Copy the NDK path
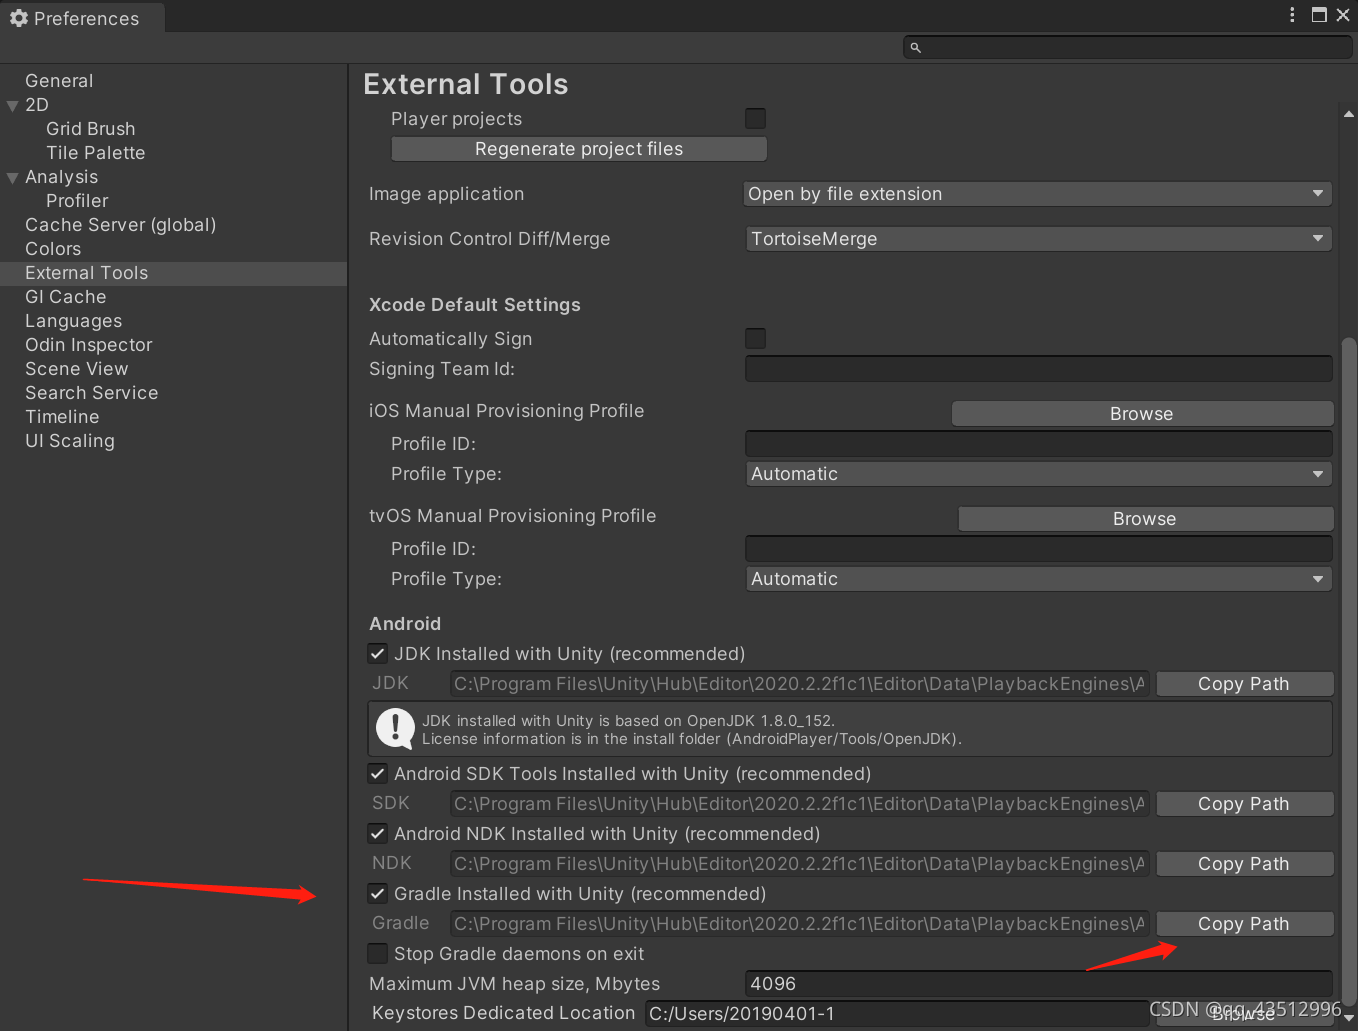 coord(1244,863)
